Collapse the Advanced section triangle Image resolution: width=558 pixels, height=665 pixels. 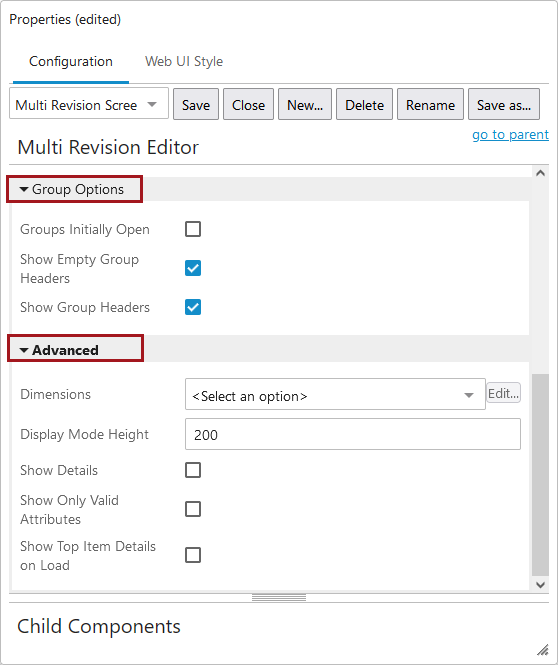click(x=24, y=350)
